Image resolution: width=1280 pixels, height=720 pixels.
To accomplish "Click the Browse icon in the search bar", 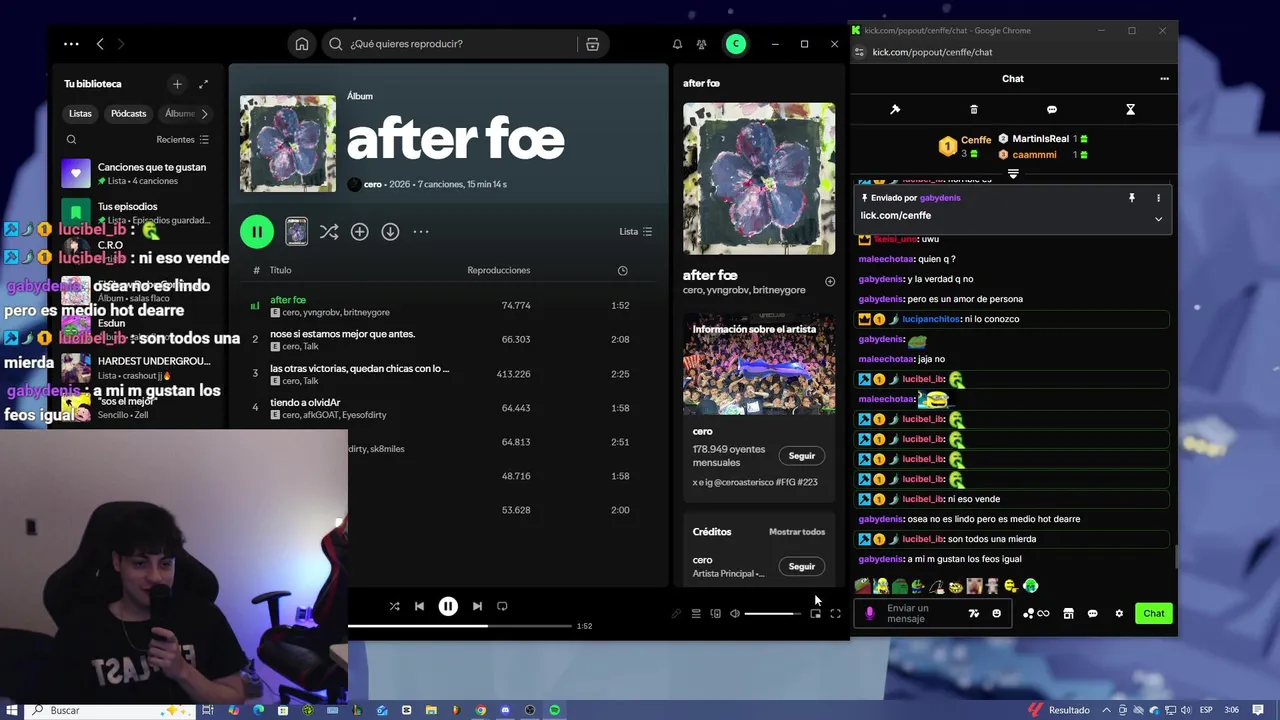I will (x=593, y=44).
